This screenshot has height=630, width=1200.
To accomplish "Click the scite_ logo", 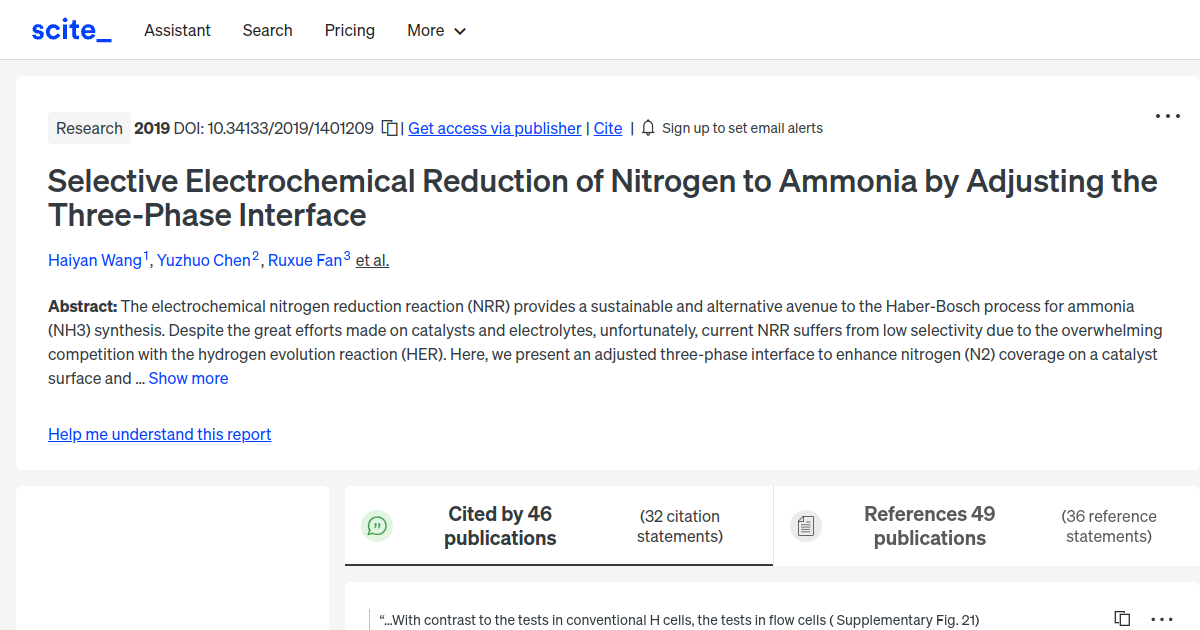I will [70, 29].
